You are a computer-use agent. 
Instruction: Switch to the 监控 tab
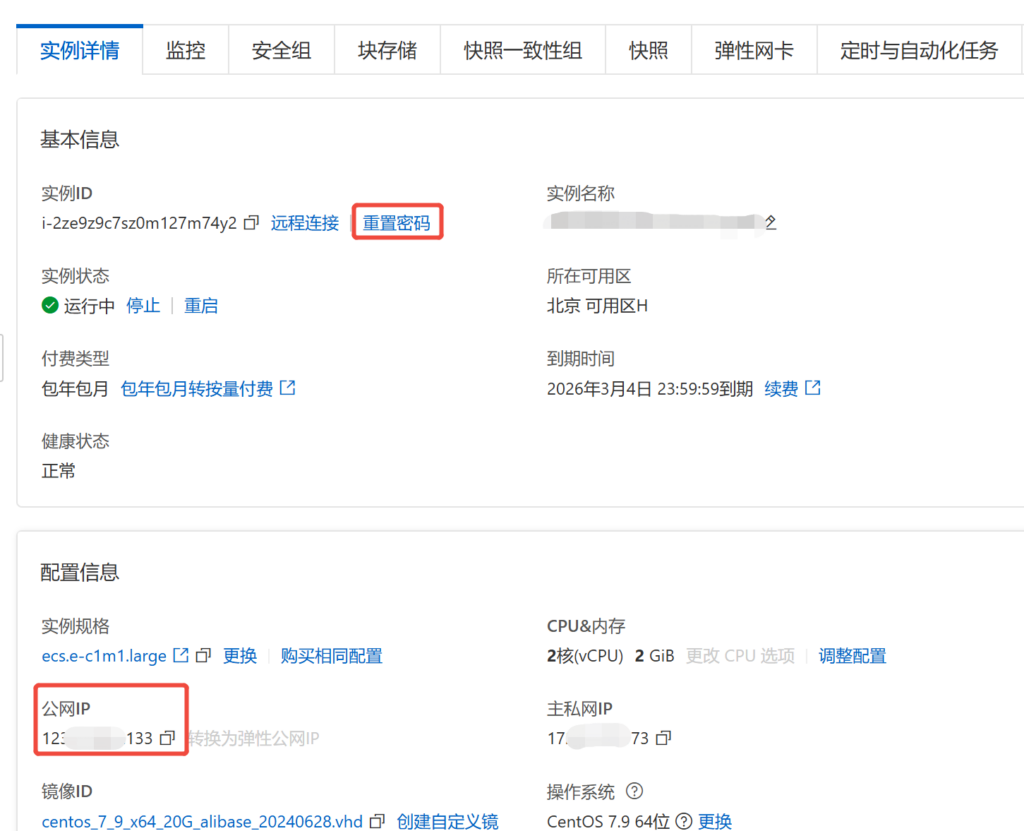pos(186,50)
